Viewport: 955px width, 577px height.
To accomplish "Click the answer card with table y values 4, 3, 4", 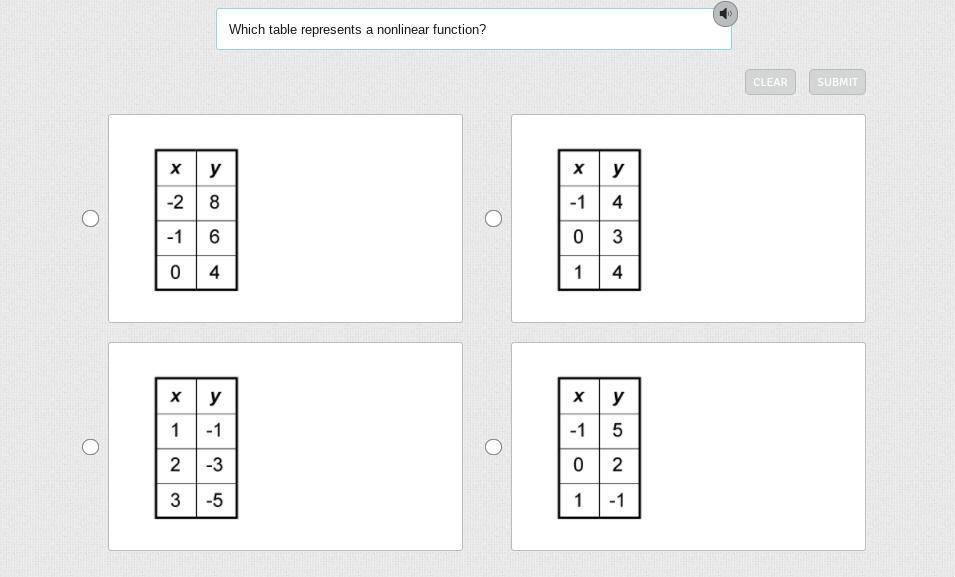I will click(688, 218).
